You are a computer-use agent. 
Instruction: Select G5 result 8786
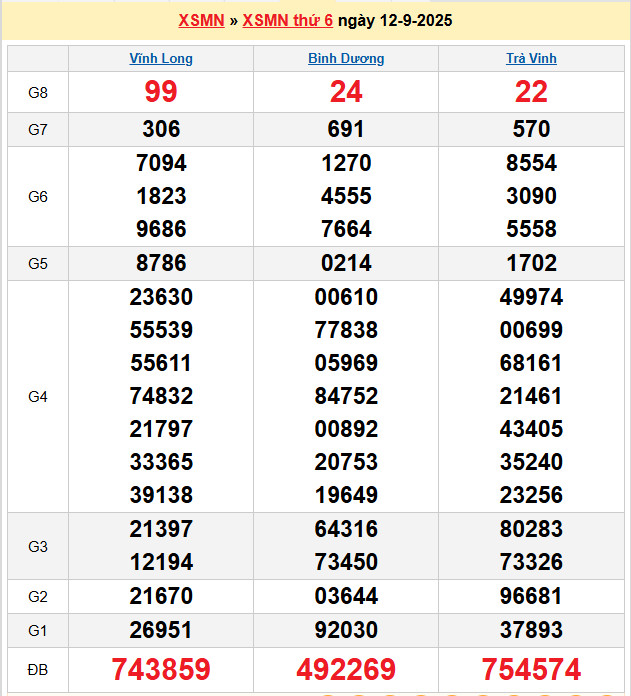(x=161, y=263)
